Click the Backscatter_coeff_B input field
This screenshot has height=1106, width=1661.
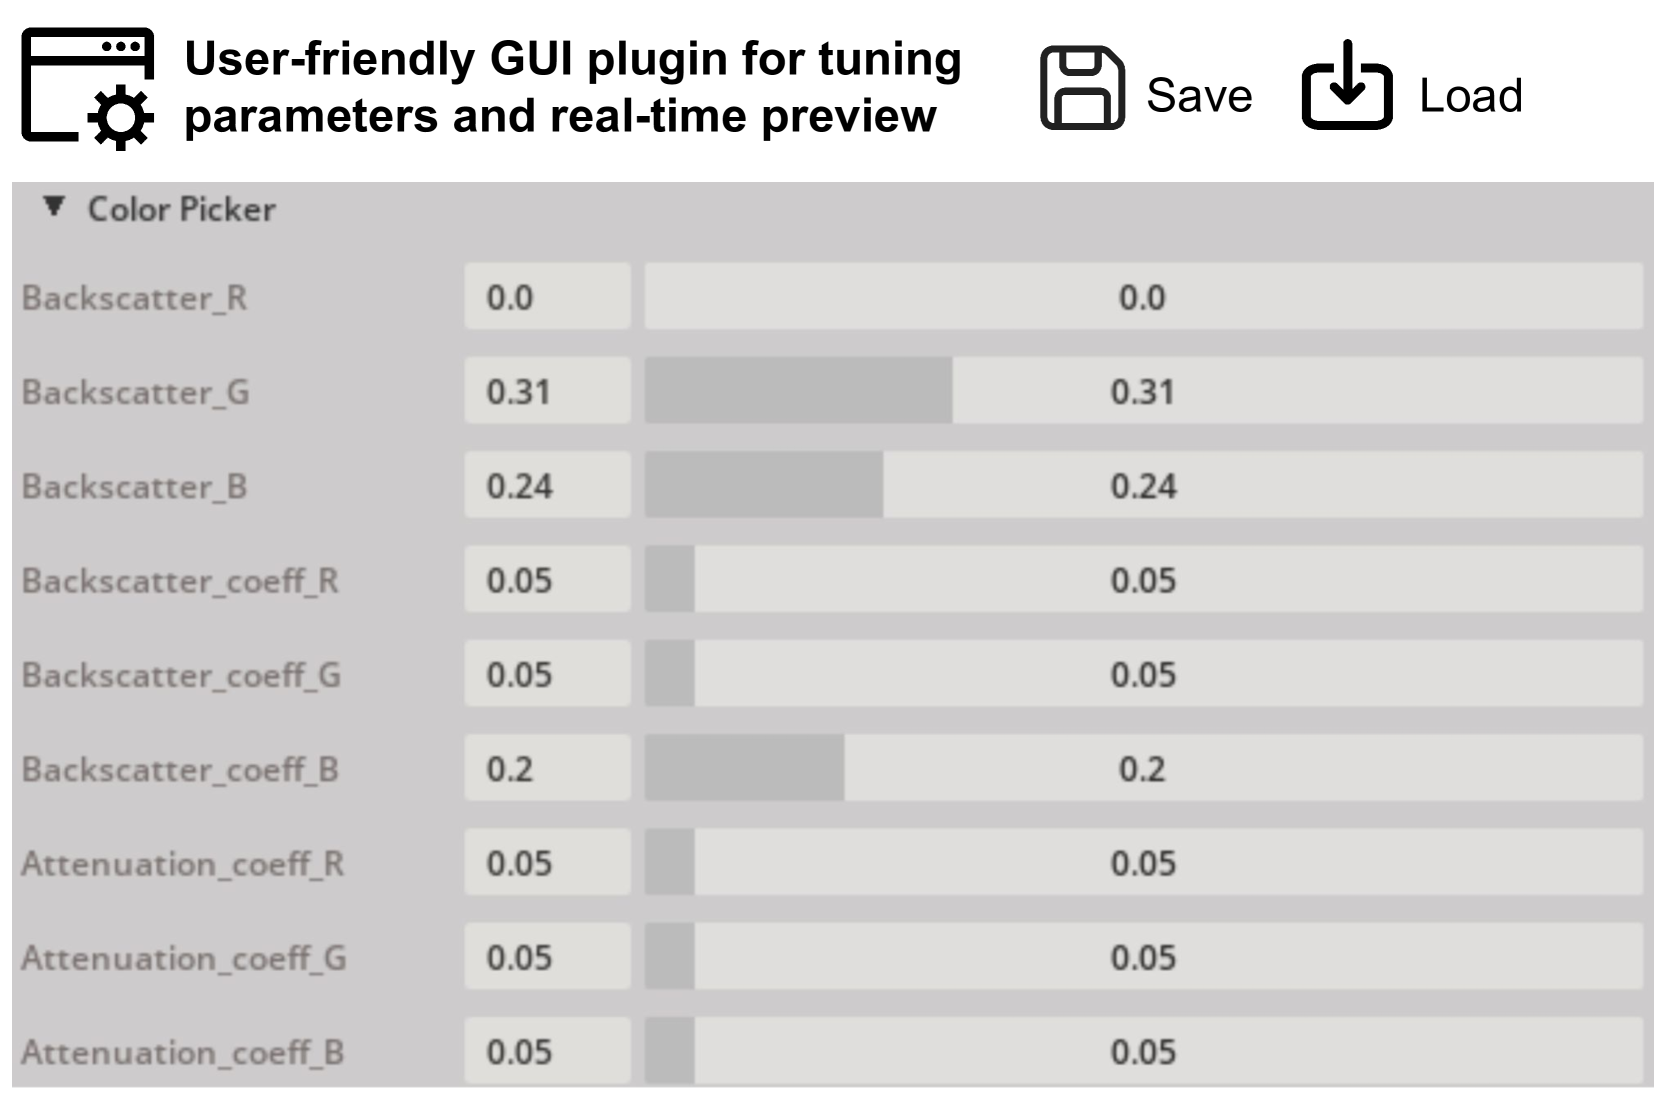[547, 769]
